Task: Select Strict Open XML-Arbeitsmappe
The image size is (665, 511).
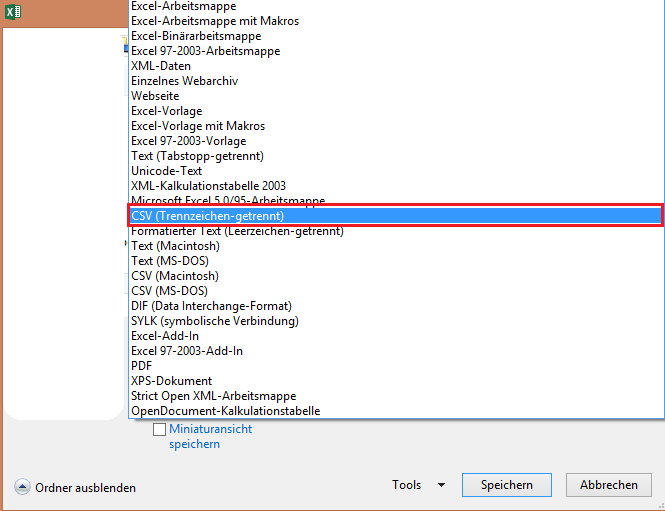Action: click(396, 396)
